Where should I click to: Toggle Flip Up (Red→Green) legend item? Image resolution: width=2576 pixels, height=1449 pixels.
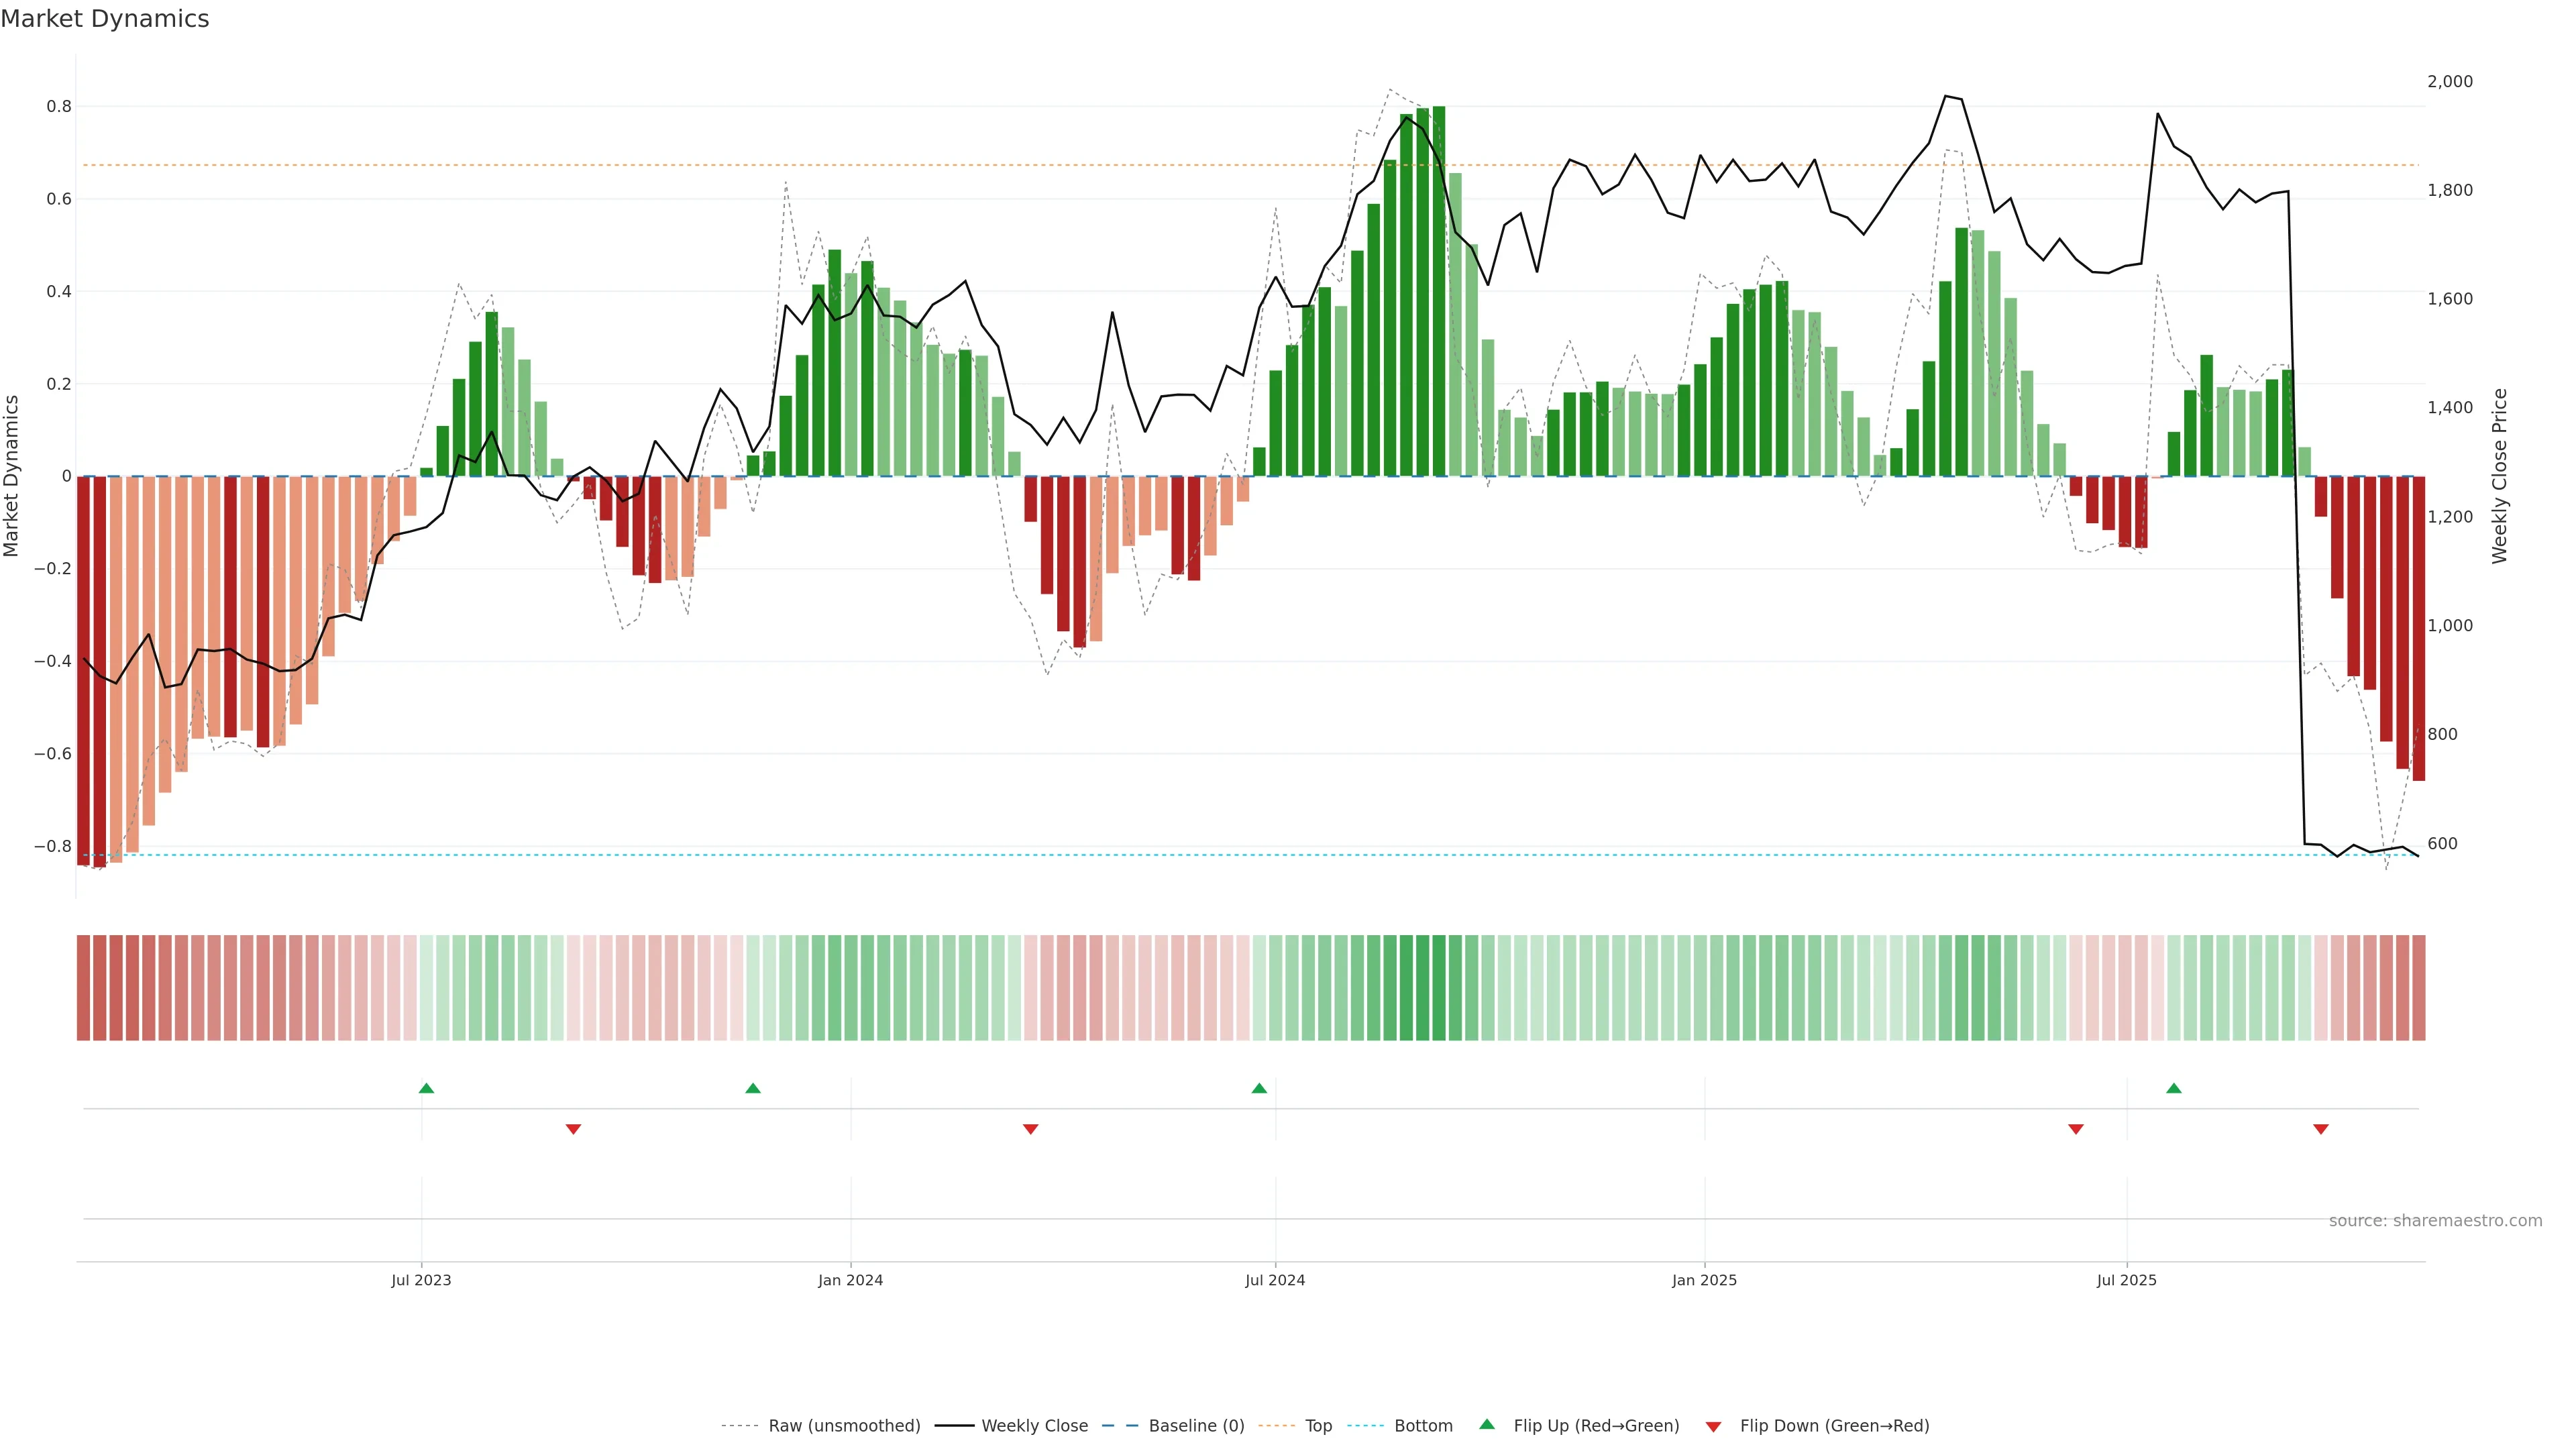click(1596, 1426)
